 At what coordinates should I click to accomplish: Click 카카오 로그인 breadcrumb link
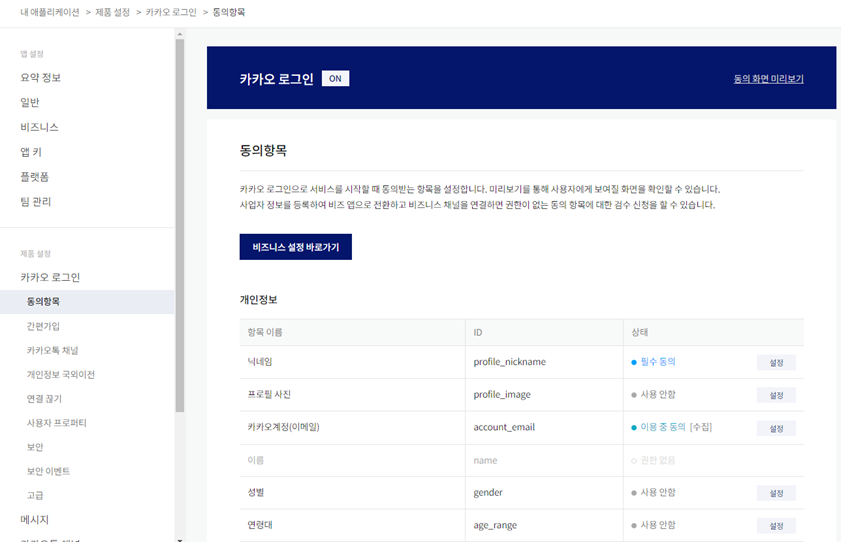[171, 12]
